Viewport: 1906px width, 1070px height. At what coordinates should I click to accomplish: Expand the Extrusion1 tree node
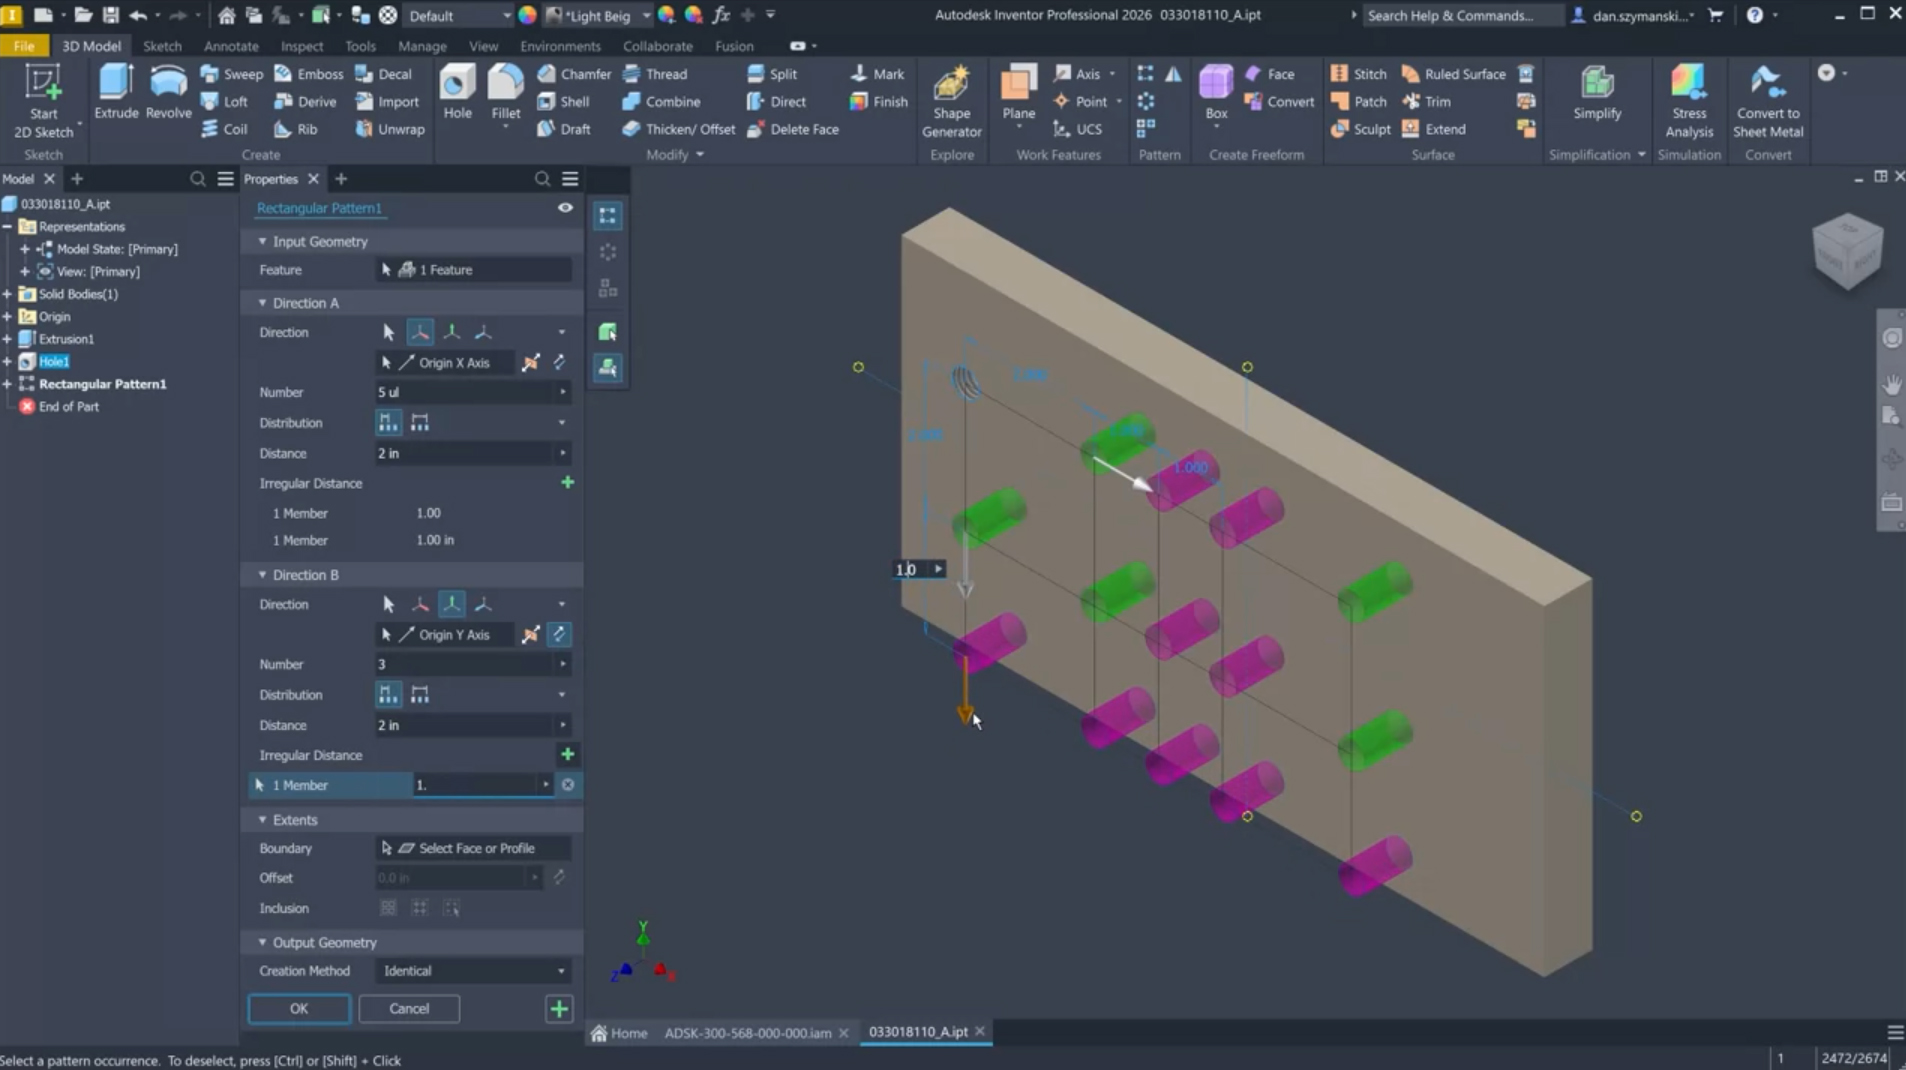tap(7, 339)
